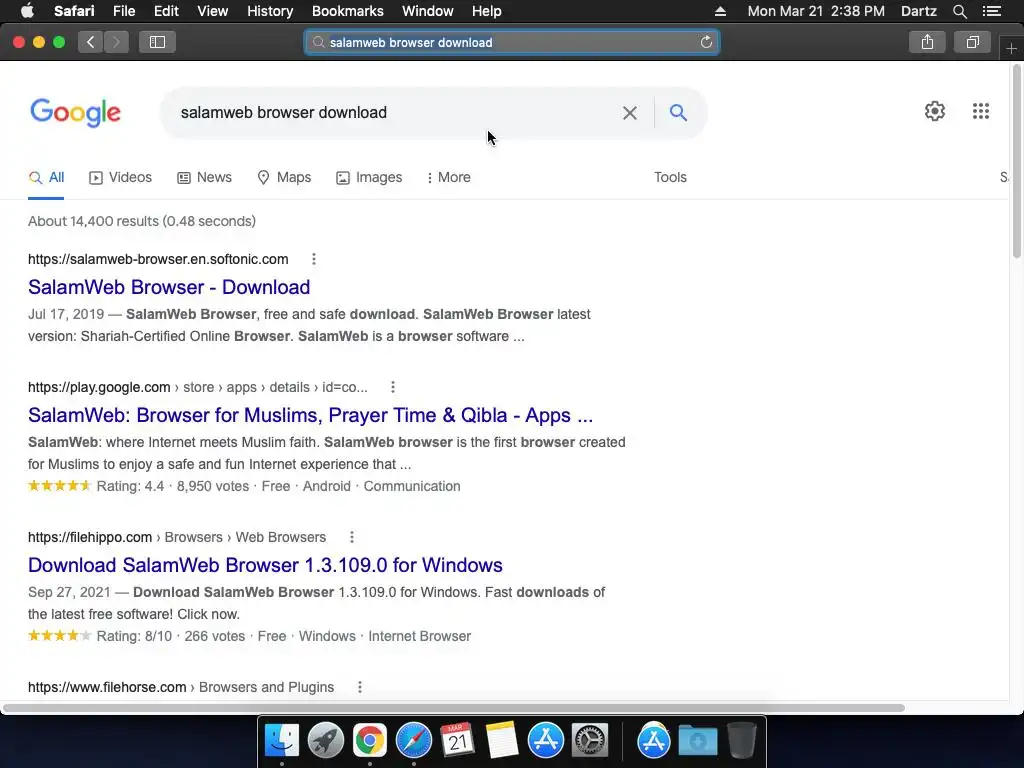Focus the Safari address bar

click(x=512, y=42)
